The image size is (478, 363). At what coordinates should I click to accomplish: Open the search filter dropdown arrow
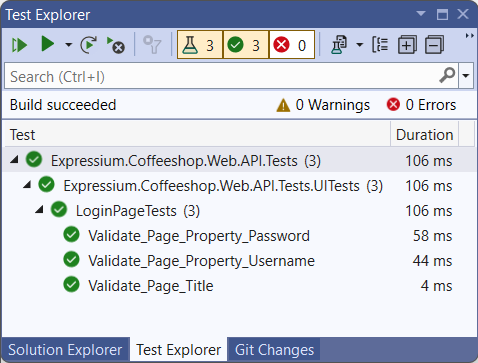click(x=466, y=76)
